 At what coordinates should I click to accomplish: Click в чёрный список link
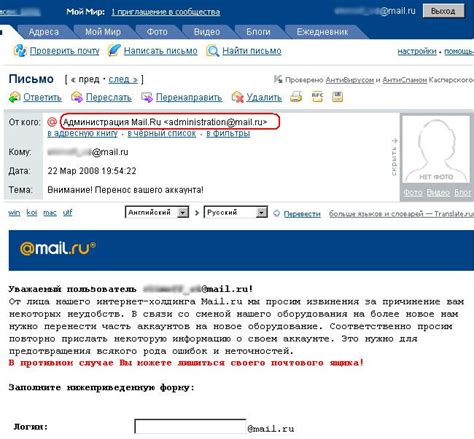click(162, 133)
